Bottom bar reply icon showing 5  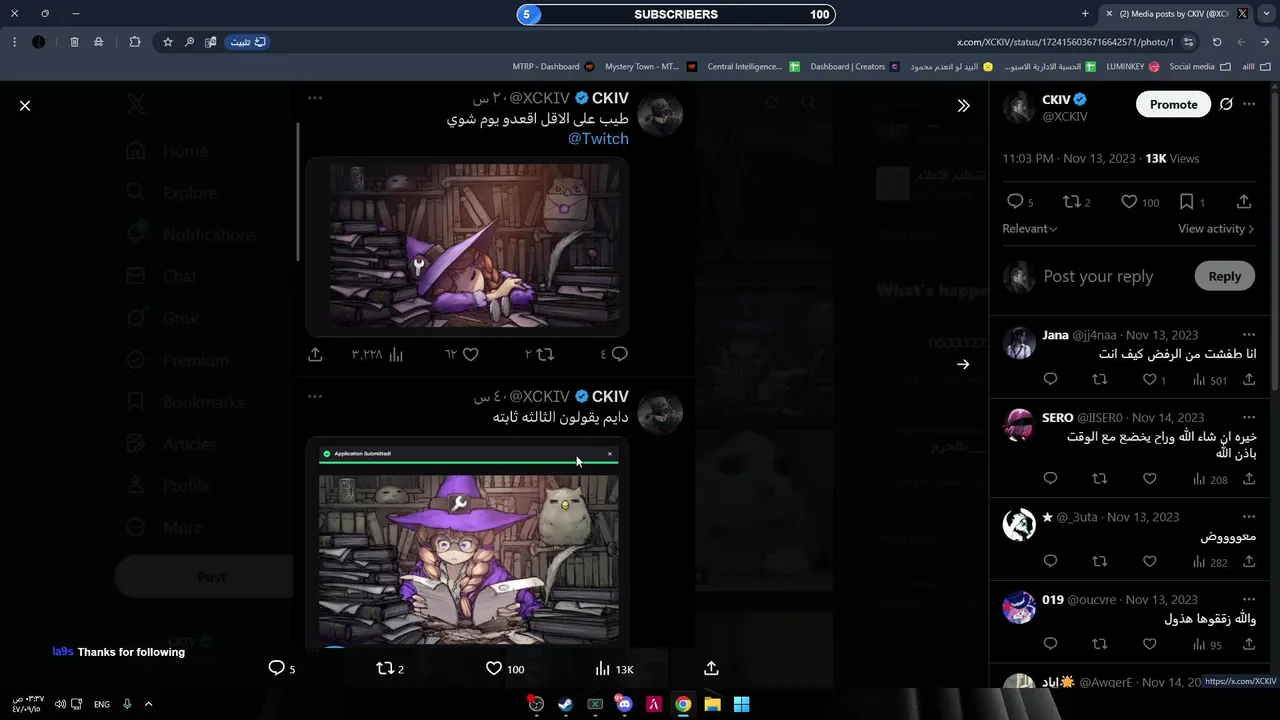coord(281,668)
